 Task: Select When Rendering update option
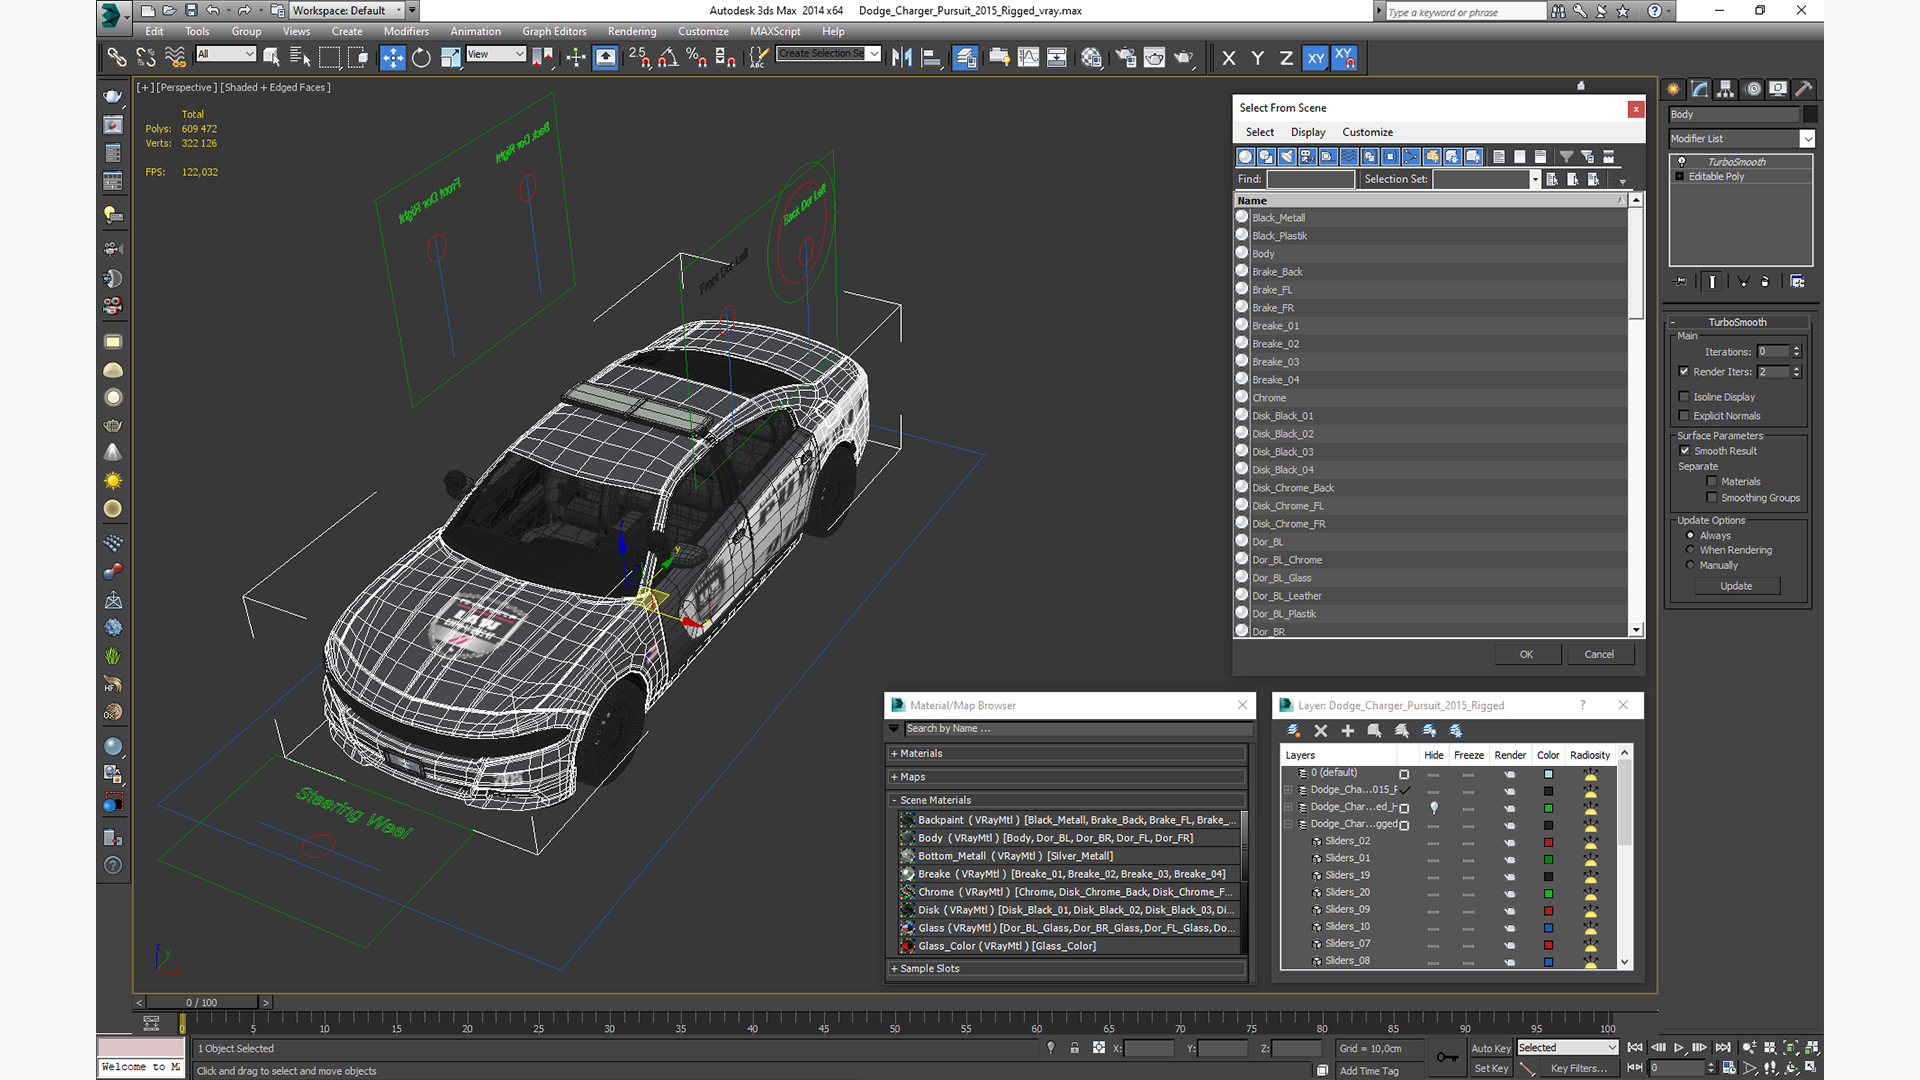tap(1691, 550)
